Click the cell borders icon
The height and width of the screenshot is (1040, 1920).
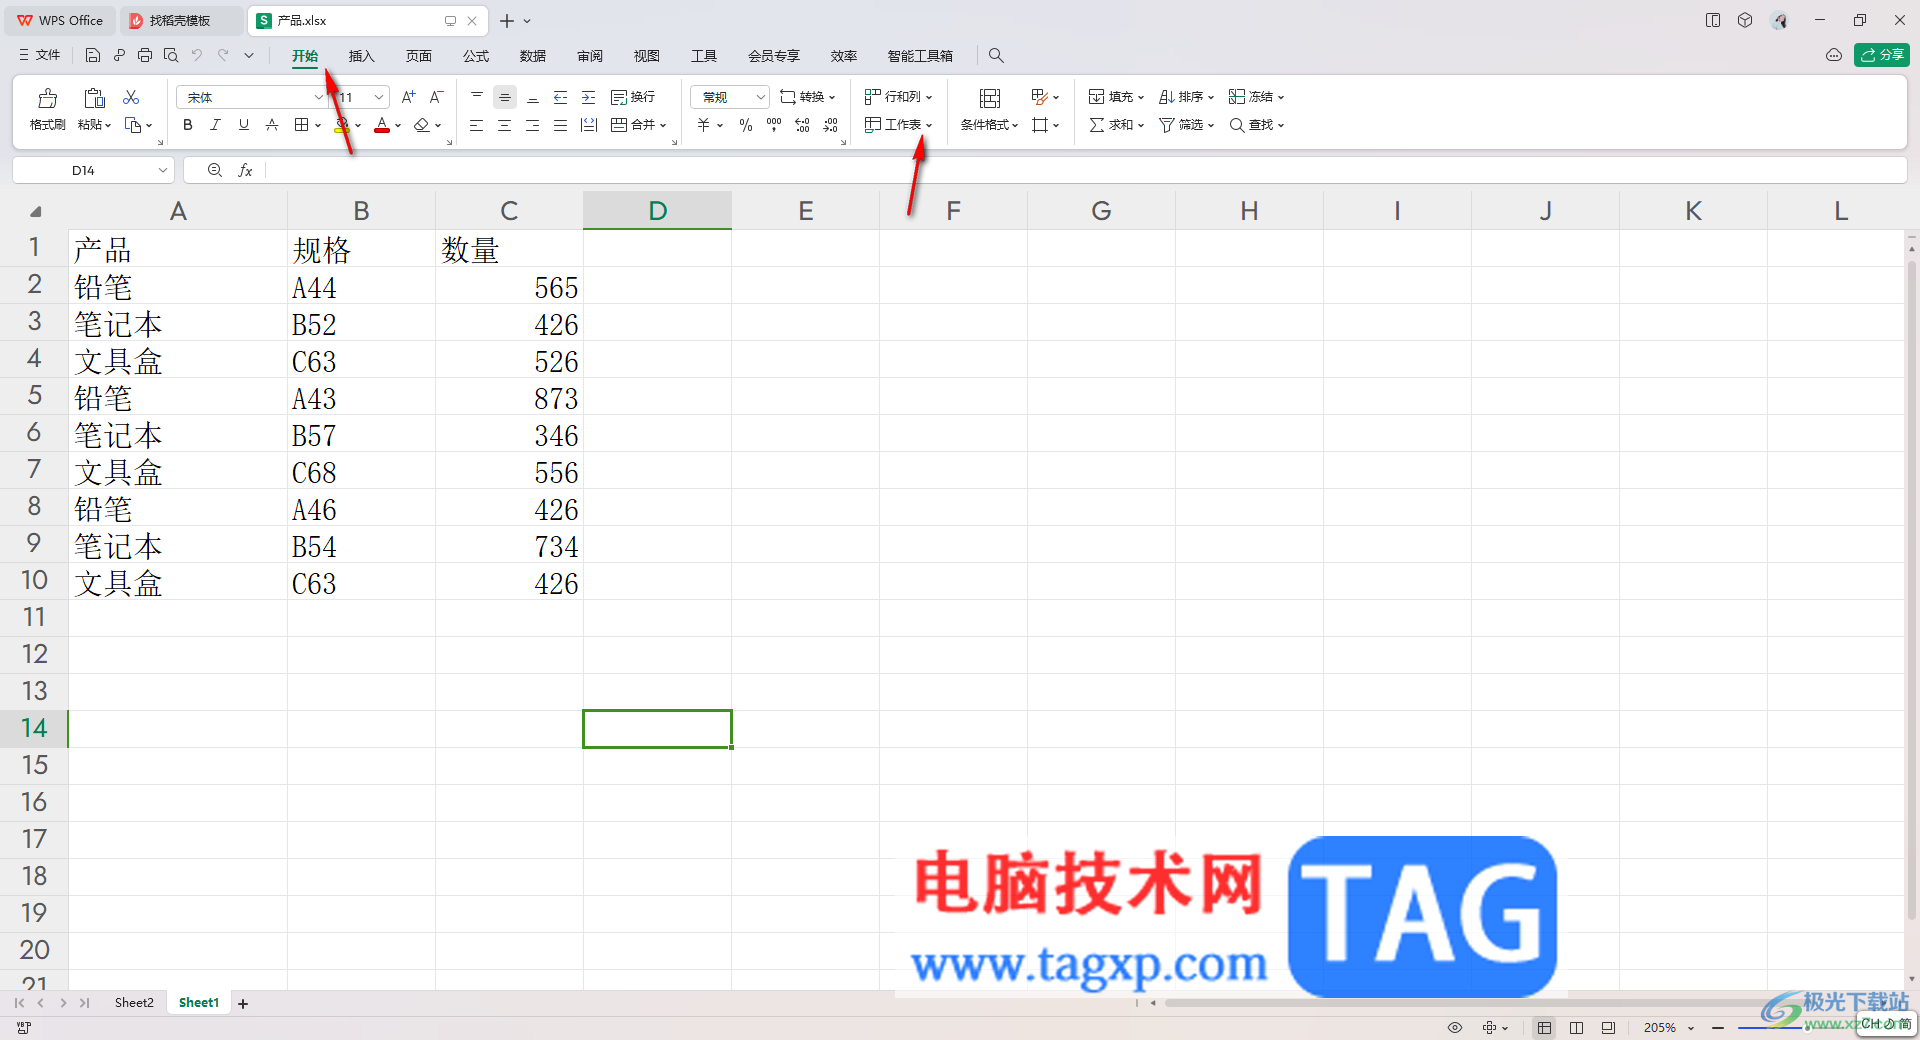point(302,125)
